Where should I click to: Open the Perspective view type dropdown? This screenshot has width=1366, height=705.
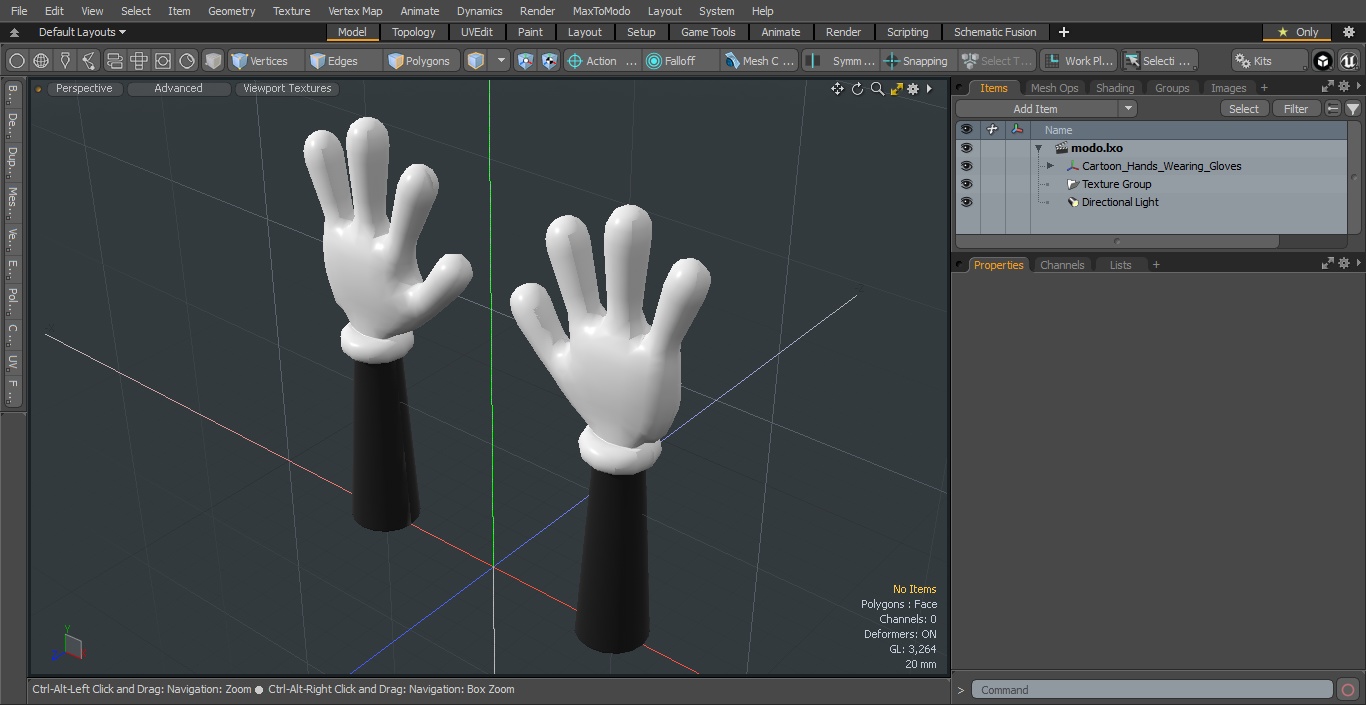coord(84,89)
